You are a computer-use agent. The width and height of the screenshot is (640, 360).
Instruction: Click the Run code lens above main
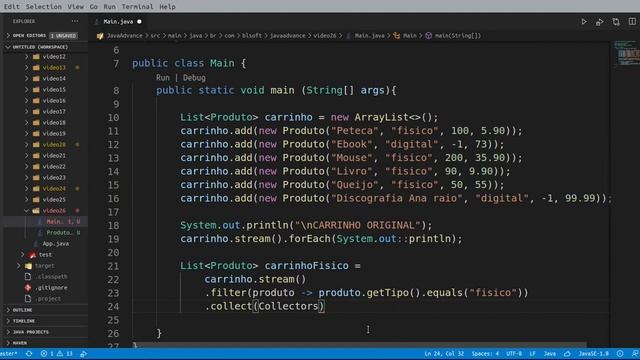(x=162, y=78)
